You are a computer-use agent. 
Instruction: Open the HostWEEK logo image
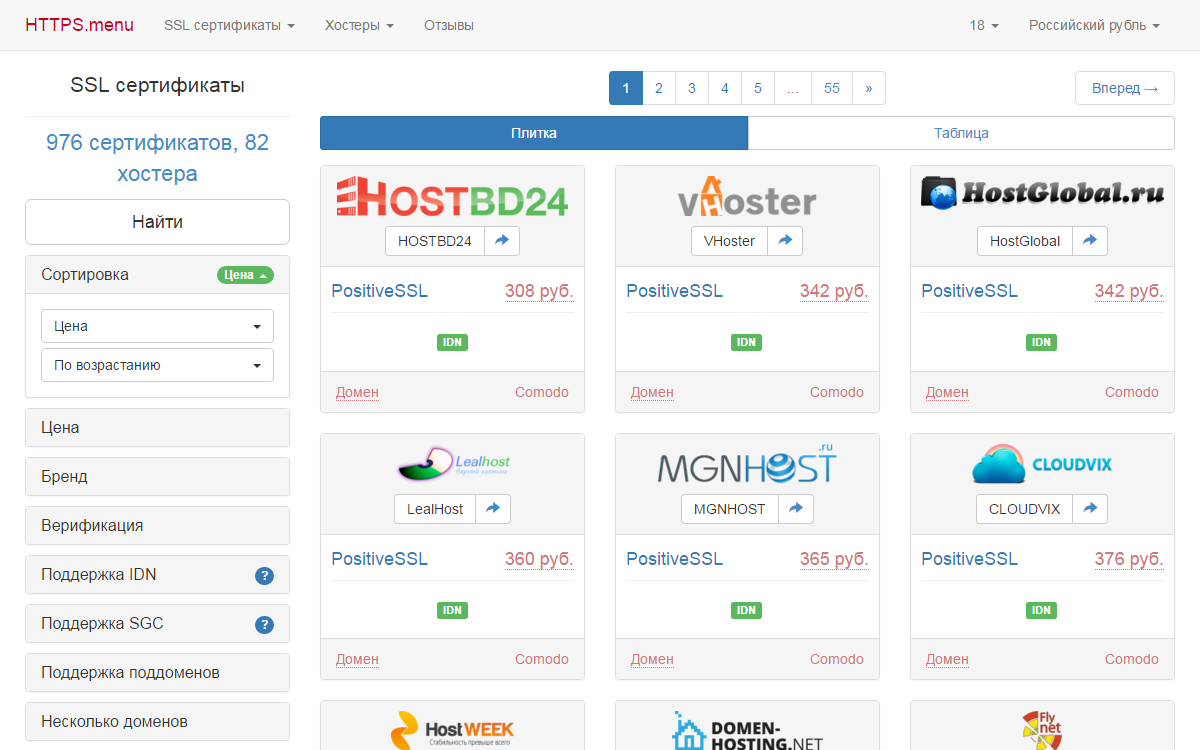pyautogui.click(x=452, y=730)
